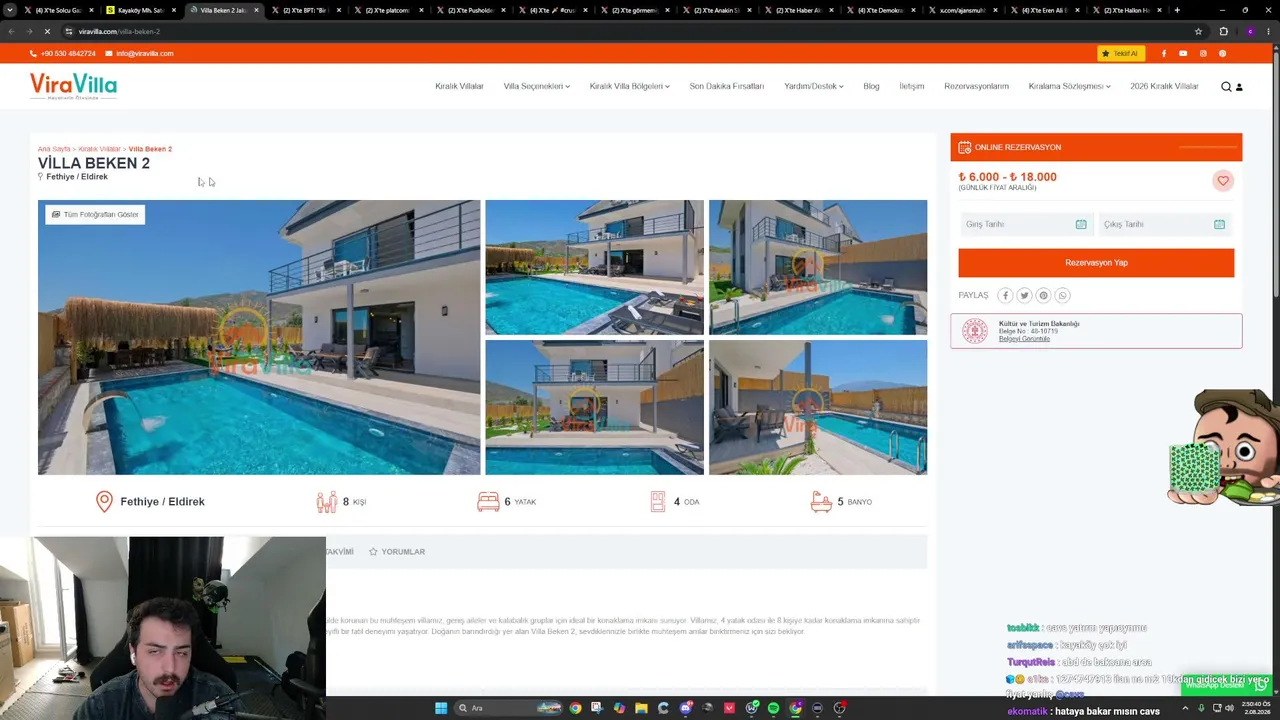1280x720 pixels.
Task: Stop loading the page
Action: (47, 31)
